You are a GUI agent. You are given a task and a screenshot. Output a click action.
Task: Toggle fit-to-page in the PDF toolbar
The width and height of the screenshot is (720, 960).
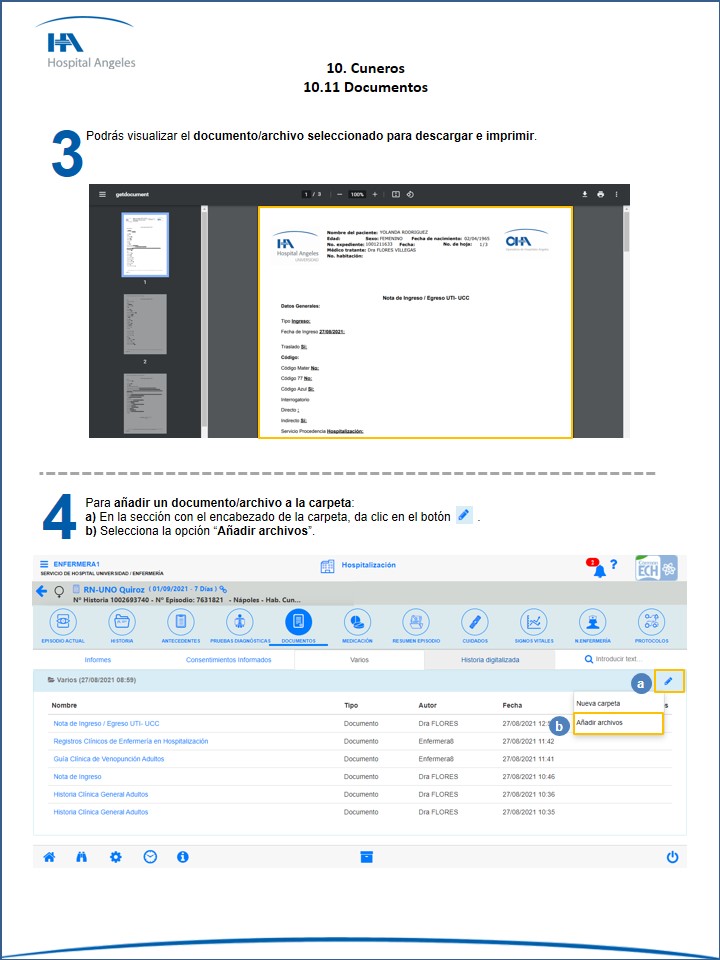tap(396, 194)
